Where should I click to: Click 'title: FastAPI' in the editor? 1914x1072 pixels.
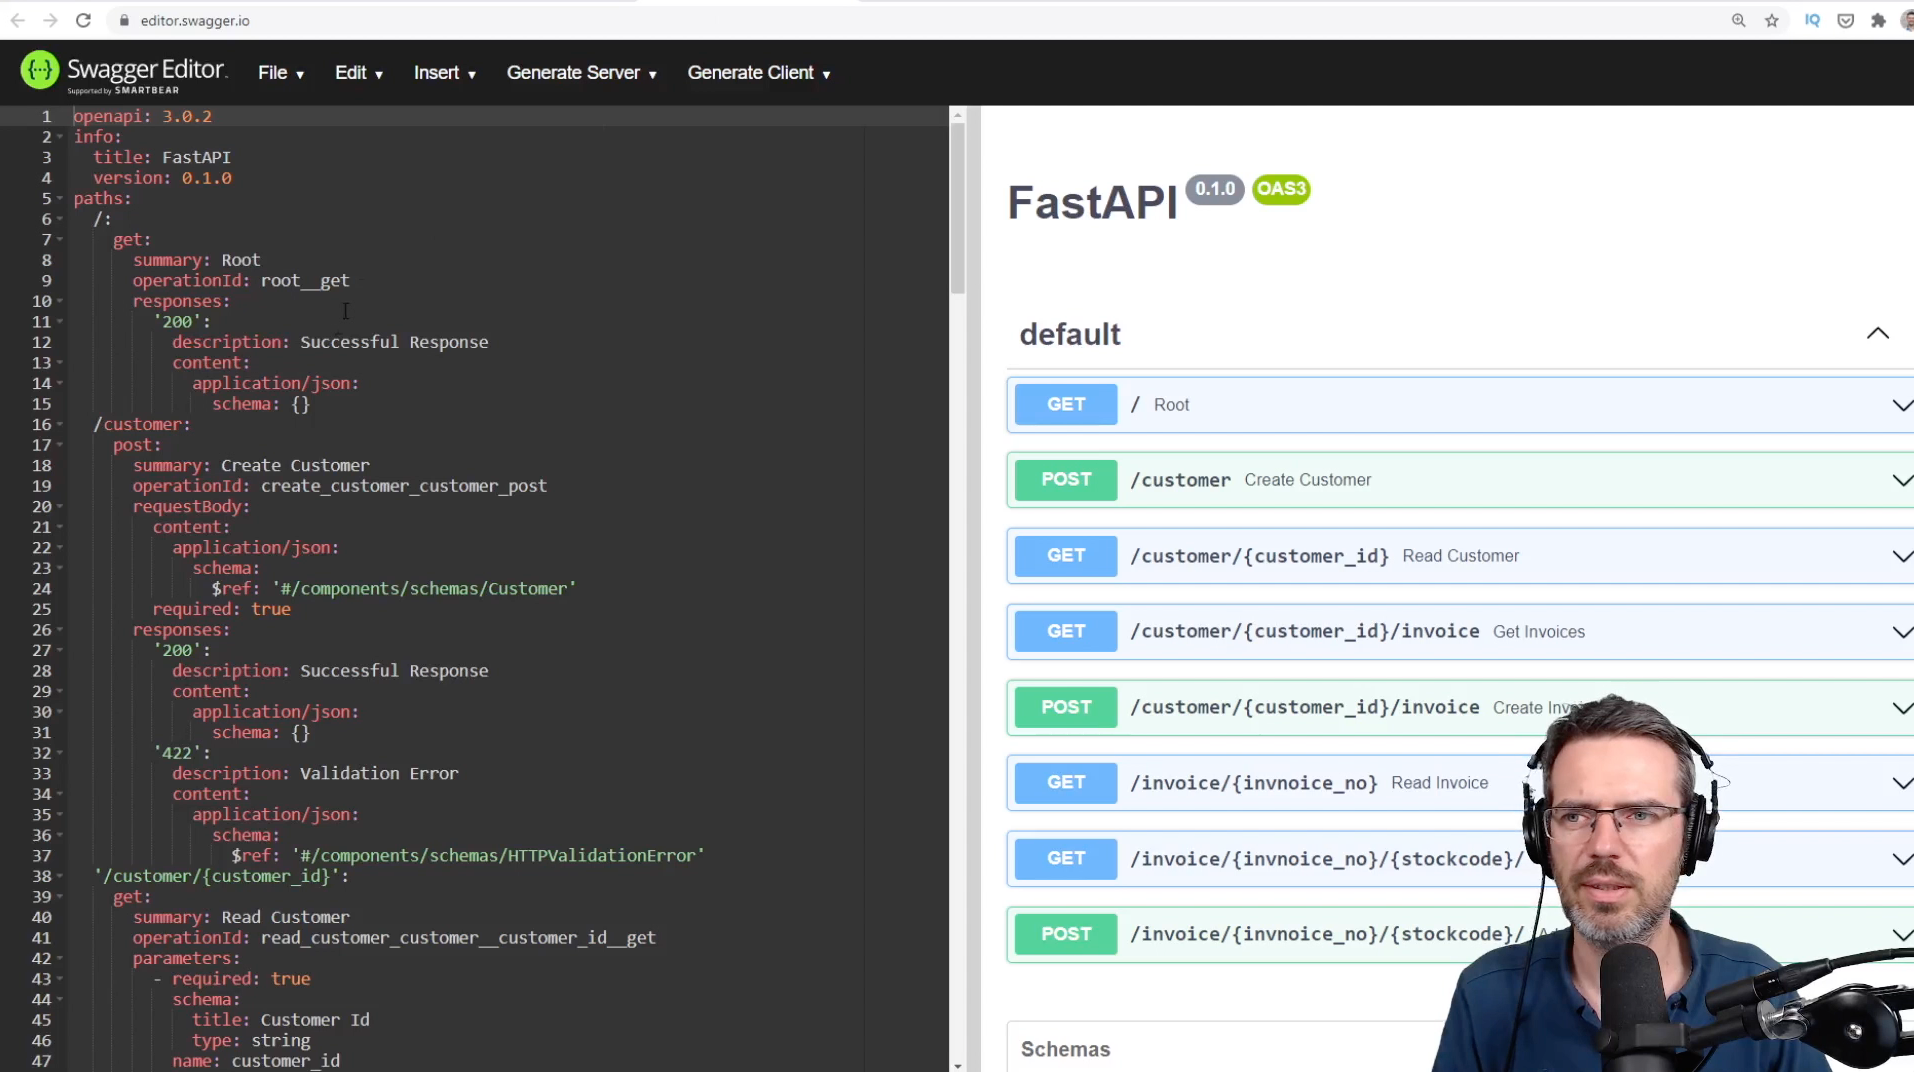tap(162, 157)
